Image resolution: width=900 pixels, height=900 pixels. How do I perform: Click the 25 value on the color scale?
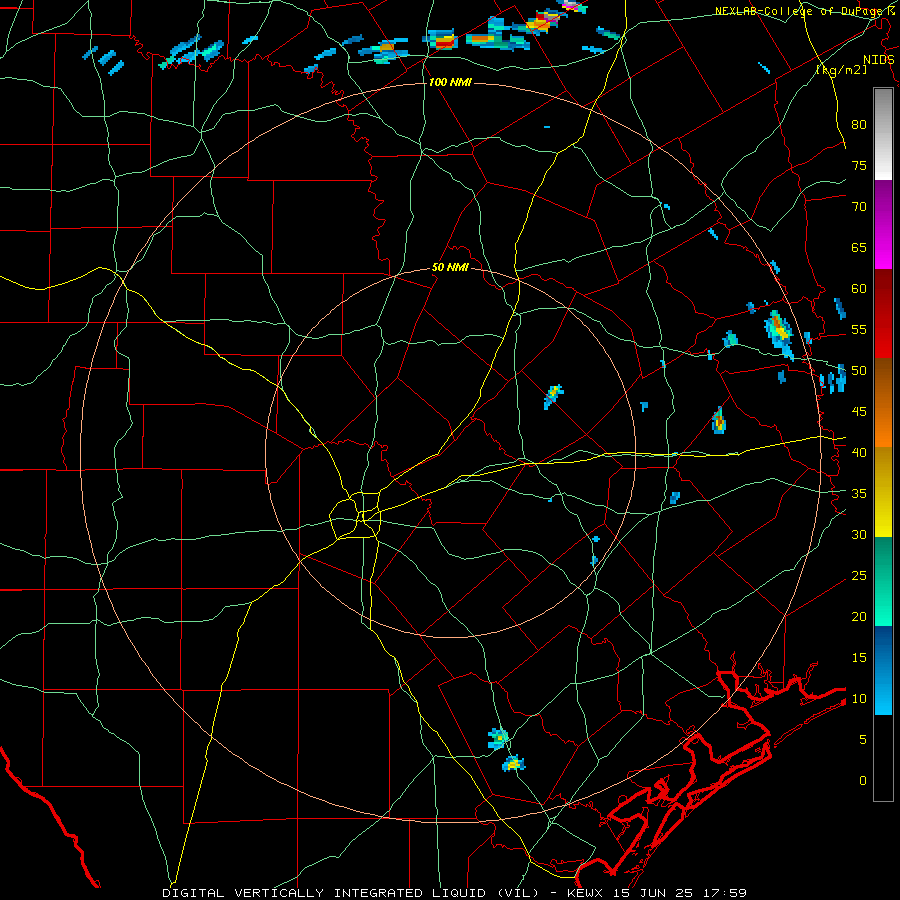[x=859, y=576]
